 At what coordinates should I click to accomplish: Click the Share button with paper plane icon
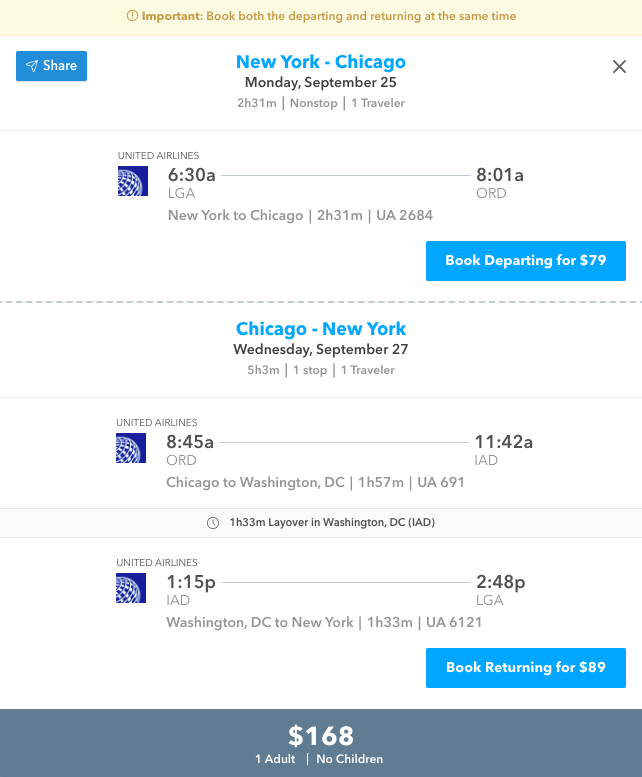52,66
